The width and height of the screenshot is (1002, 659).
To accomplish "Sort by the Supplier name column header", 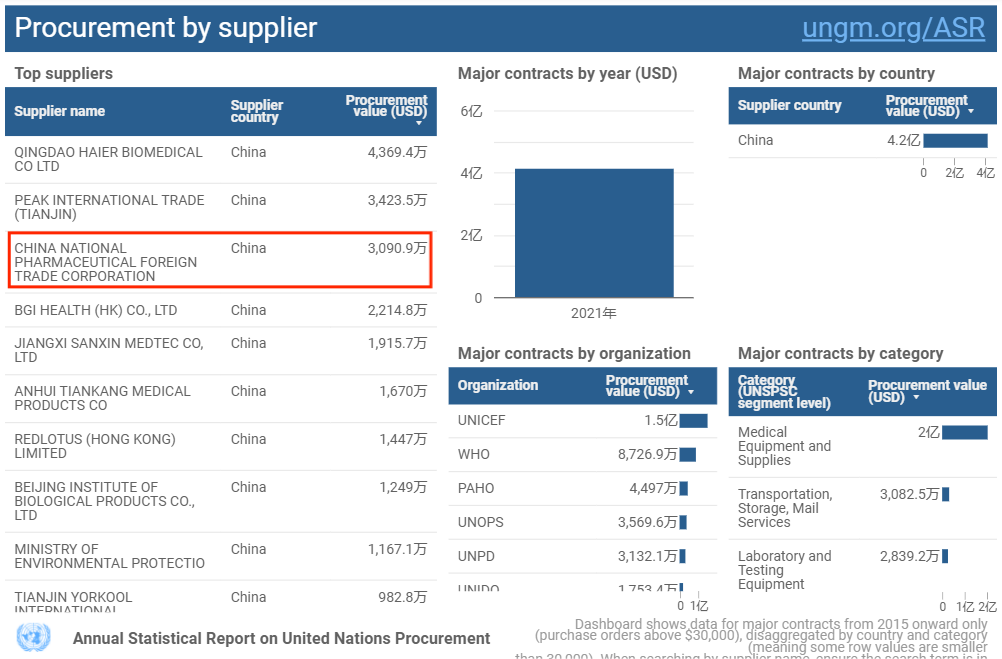I will coord(59,111).
